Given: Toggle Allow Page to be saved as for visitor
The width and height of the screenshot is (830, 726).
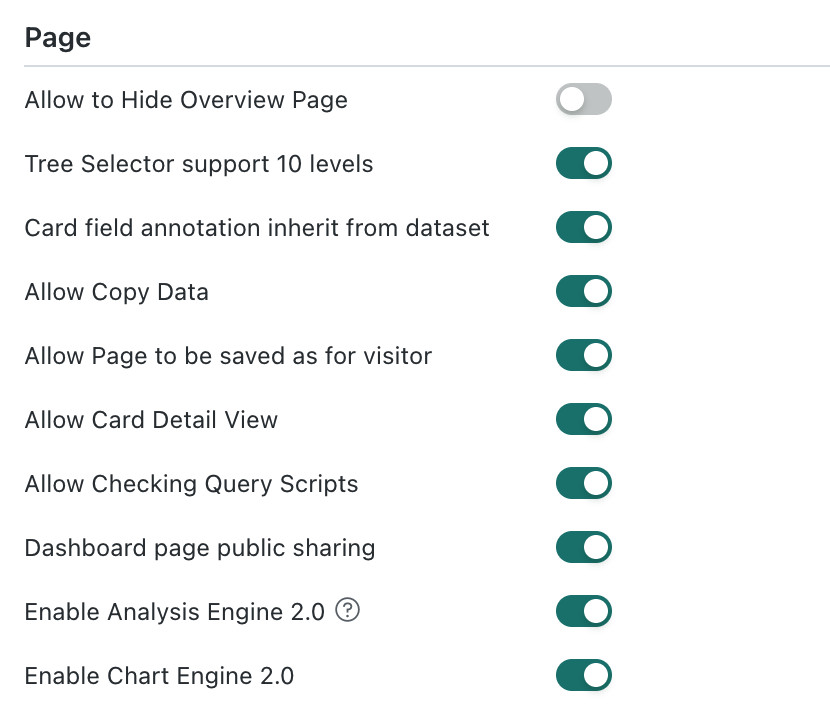Looking at the screenshot, I should pyautogui.click(x=583, y=355).
